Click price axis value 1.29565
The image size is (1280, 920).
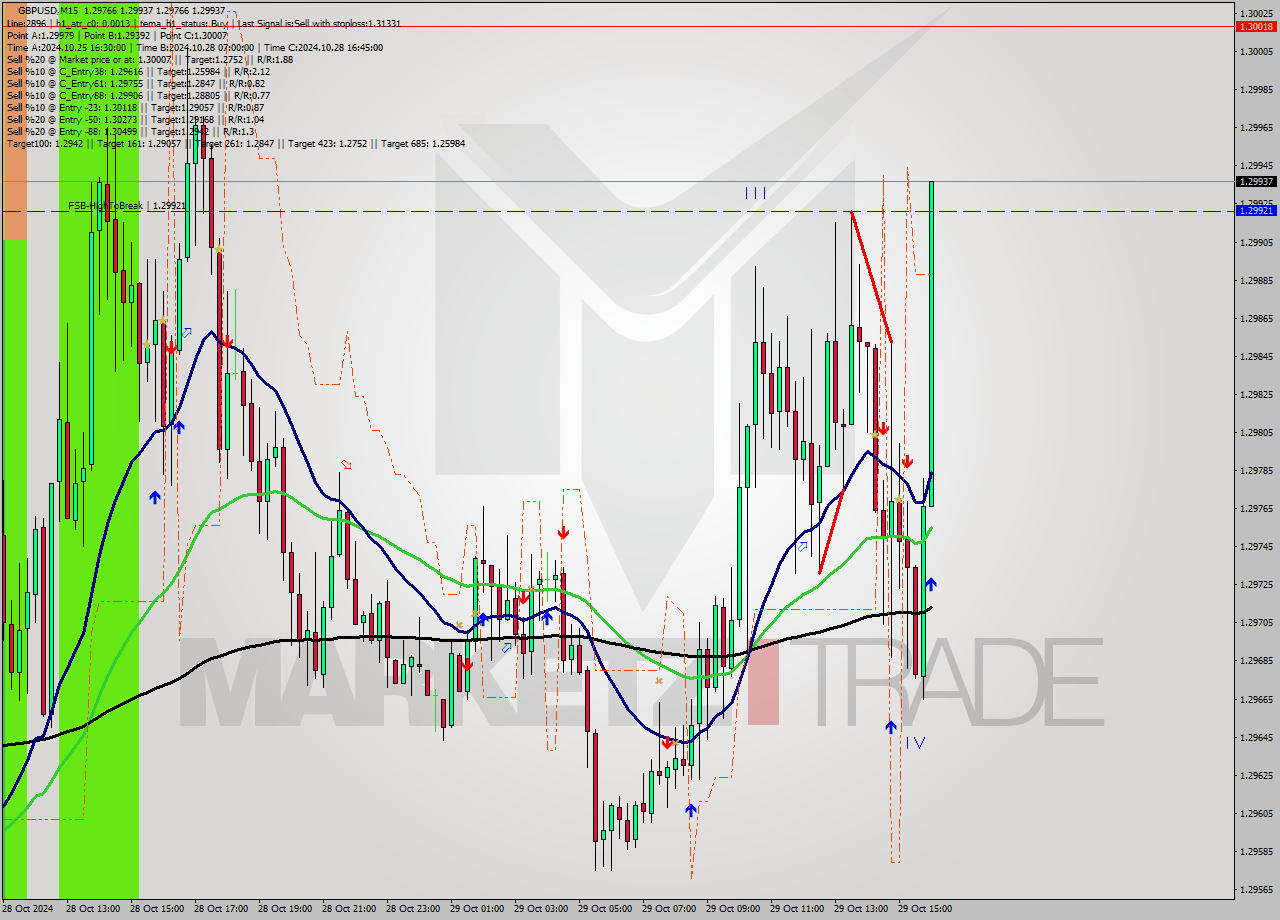[1256, 889]
